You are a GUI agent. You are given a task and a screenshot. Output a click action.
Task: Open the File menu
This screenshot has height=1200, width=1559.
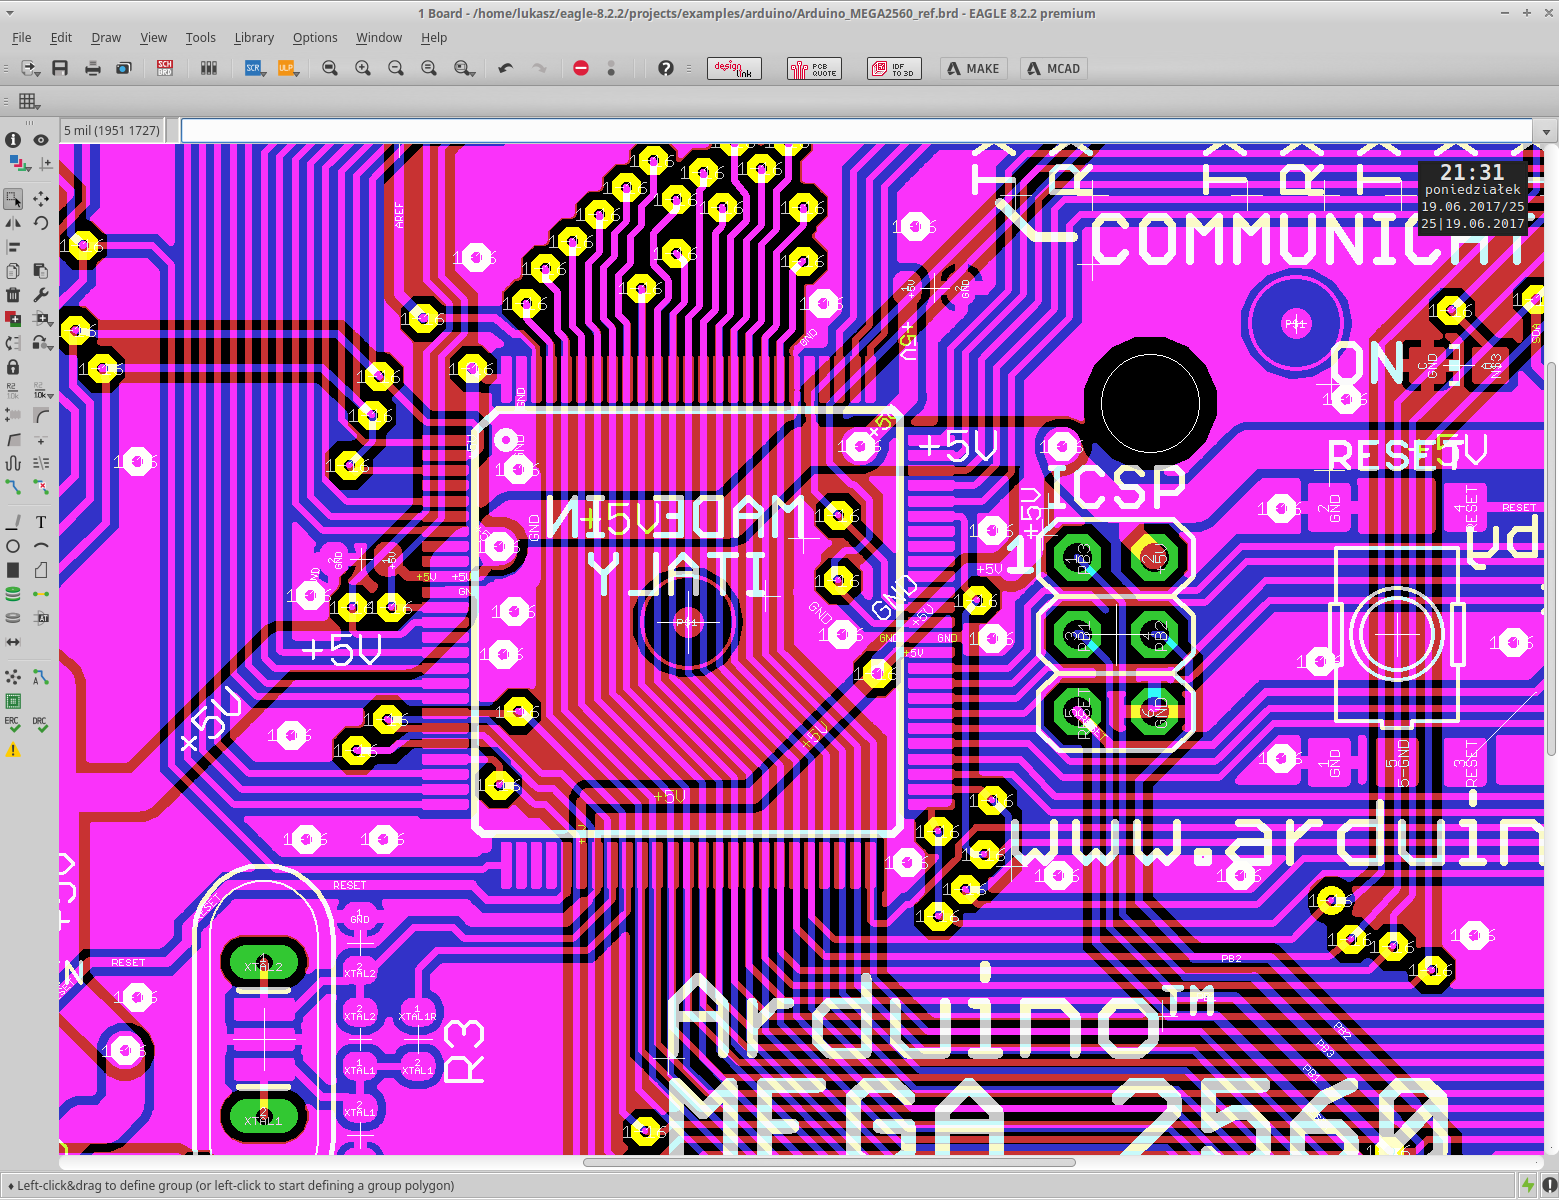pyautogui.click(x=21, y=38)
